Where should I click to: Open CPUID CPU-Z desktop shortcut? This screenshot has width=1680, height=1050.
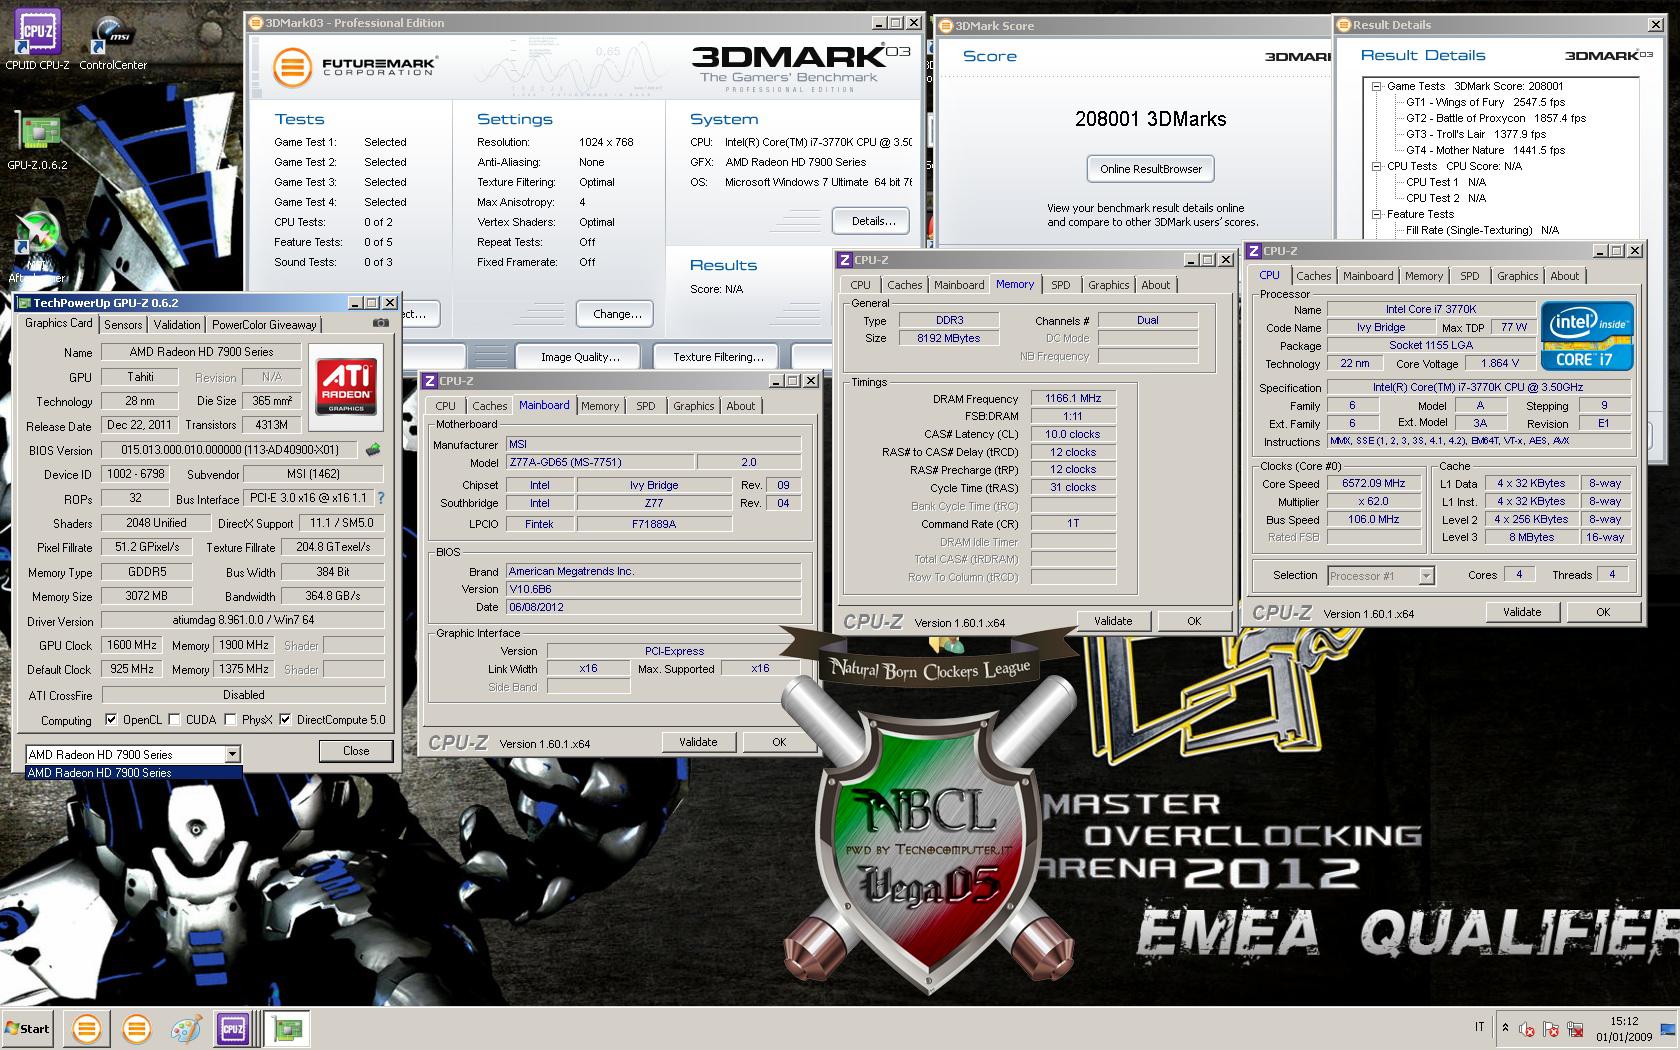(37, 40)
